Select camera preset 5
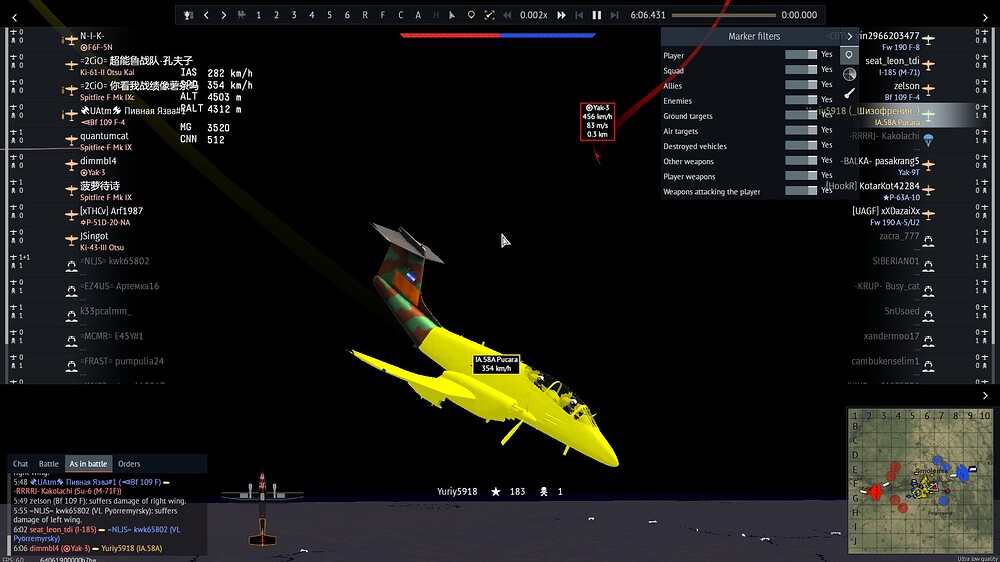 [x=330, y=15]
